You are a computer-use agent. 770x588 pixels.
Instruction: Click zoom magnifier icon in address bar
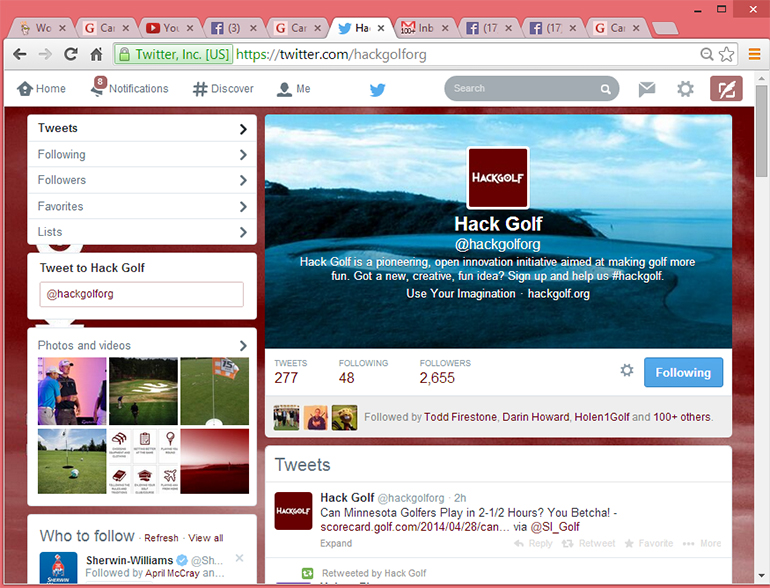707,54
